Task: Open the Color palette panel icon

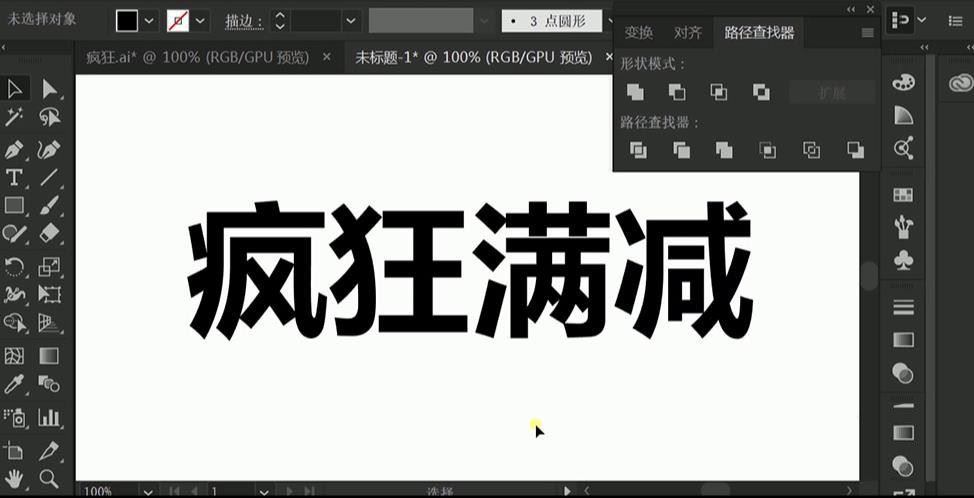Action: point(903,82)
